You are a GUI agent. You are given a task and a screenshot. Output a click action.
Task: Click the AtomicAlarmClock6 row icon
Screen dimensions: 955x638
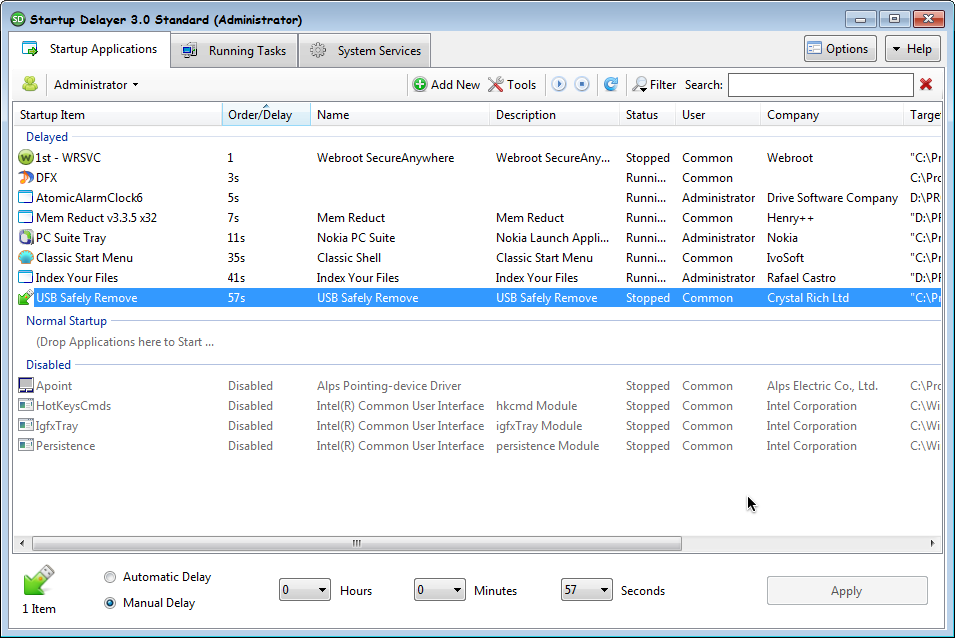click(x=26, y=197)
